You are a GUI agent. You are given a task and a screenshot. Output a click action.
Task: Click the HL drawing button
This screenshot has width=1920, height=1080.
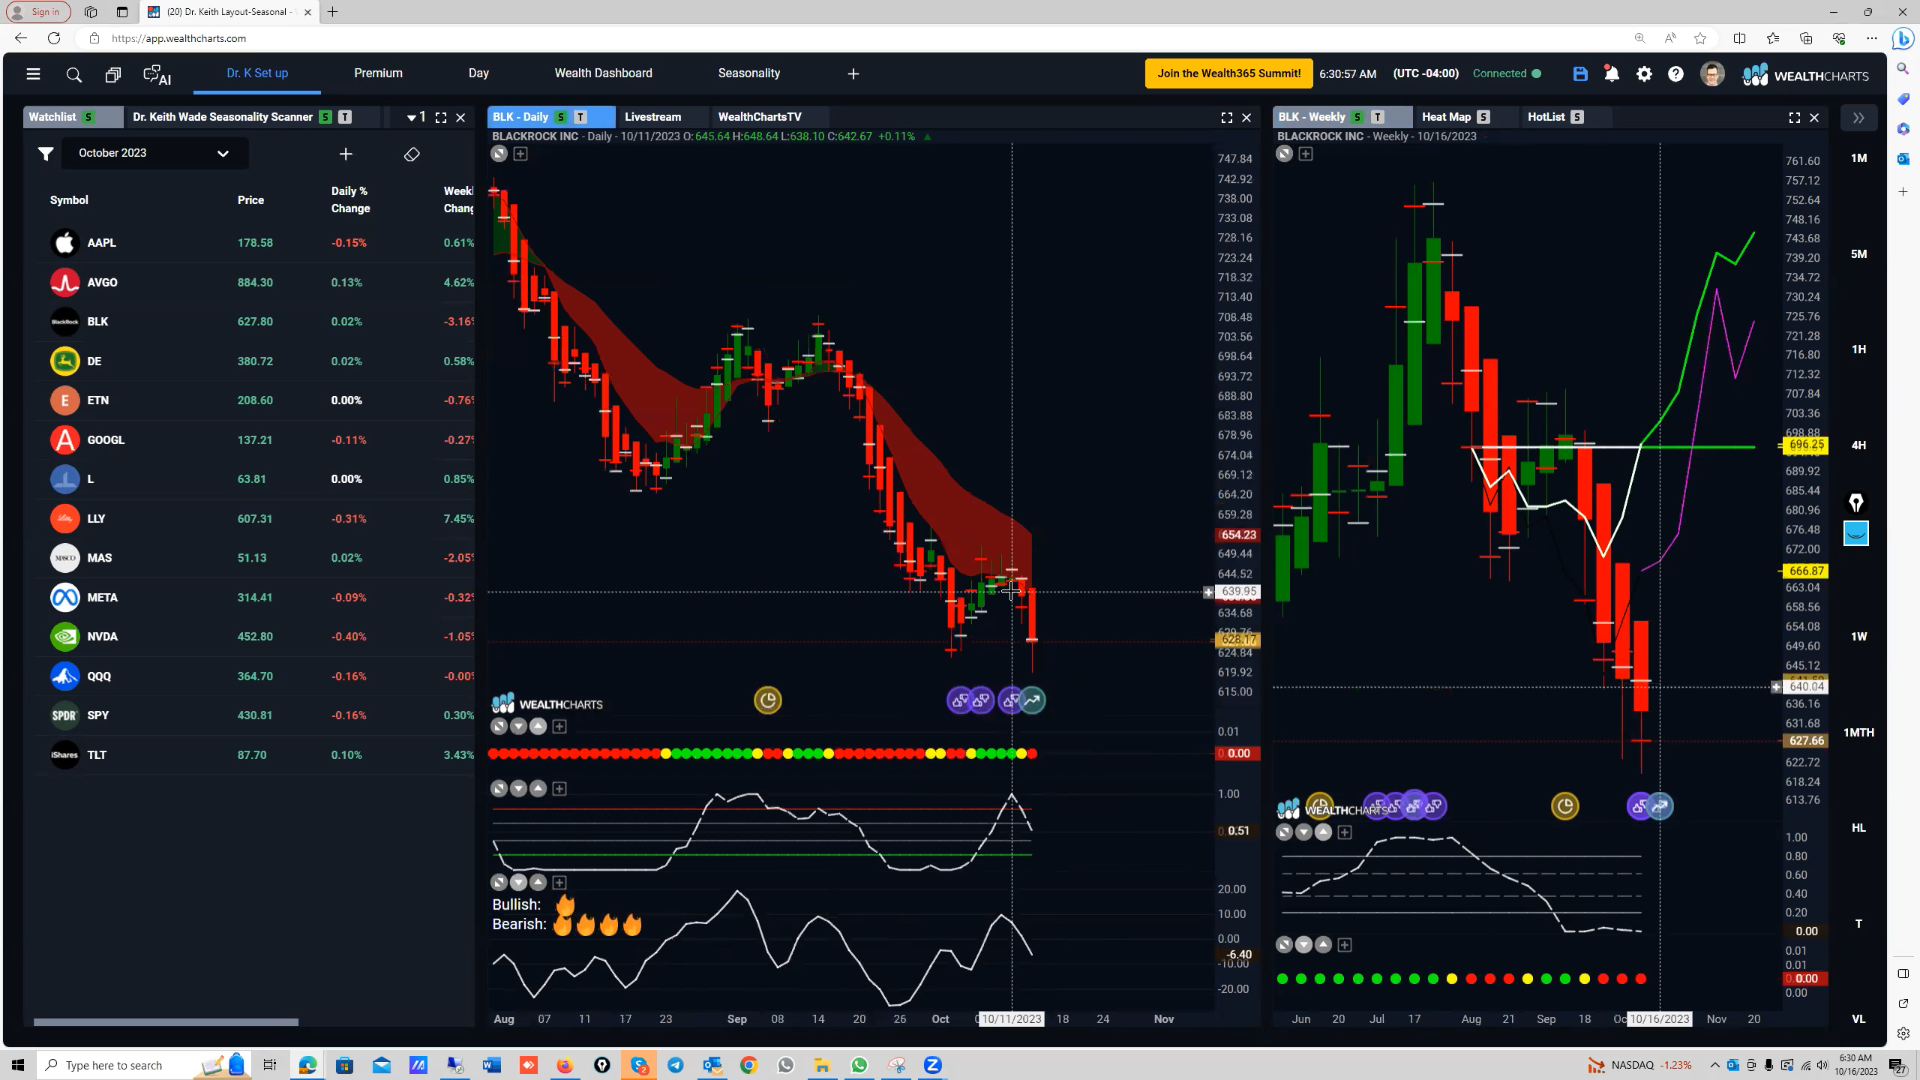coord(1858,828)
